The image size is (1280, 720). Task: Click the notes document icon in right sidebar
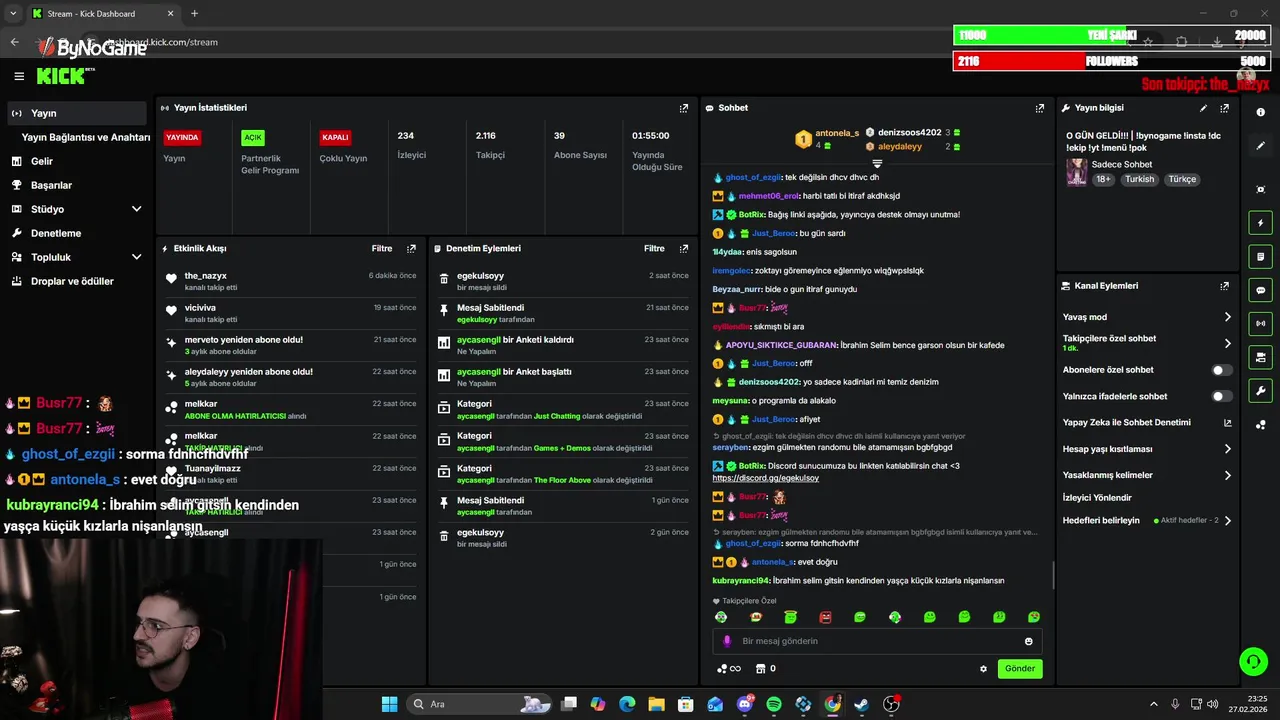[x=1260, y=257]
